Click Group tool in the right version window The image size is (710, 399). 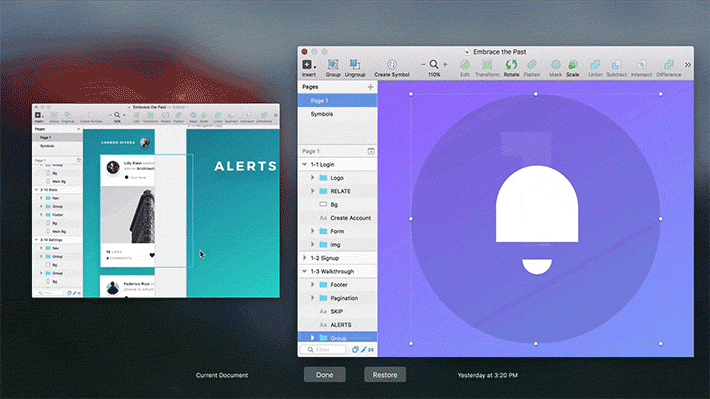click(333, 68)
